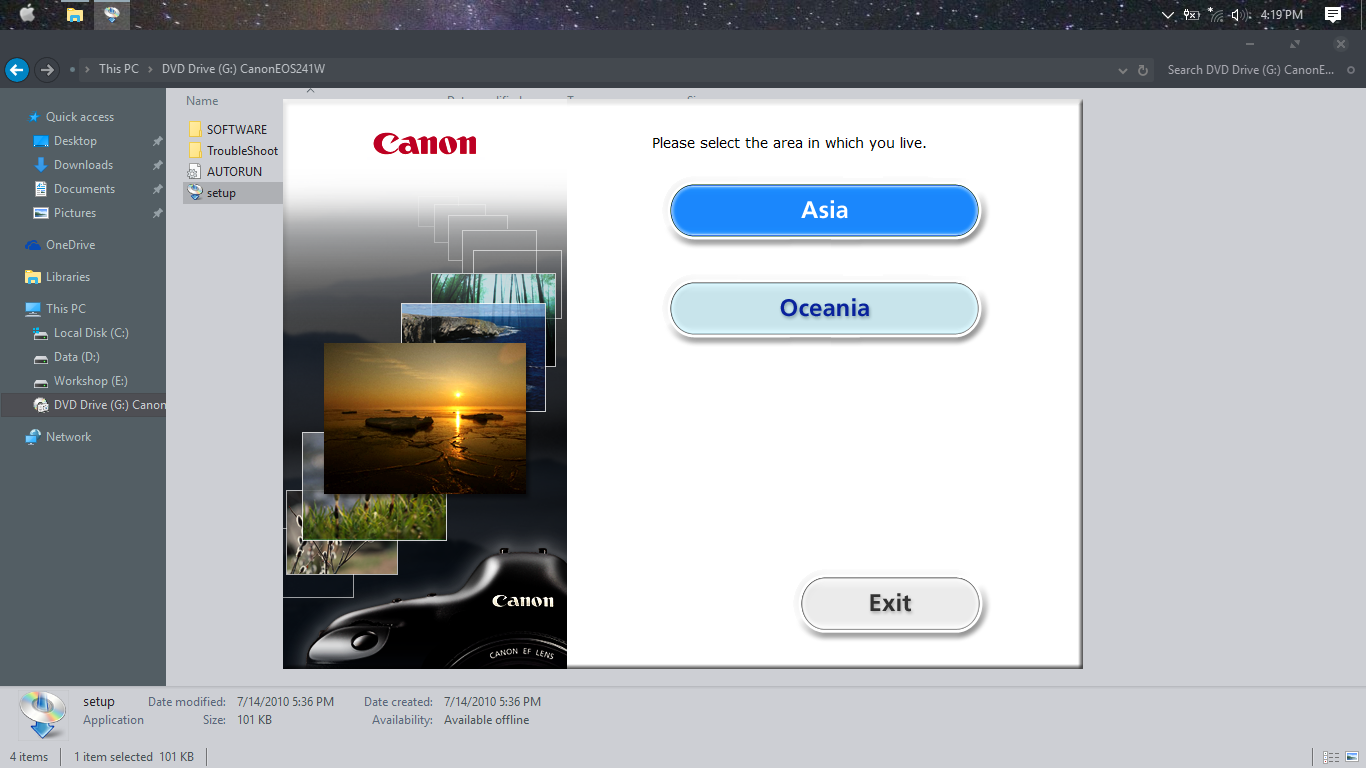Viewport: 1366px width, 768px height.
Task: Open the address bar history dropdown
Action: (x=1123, y=71)
